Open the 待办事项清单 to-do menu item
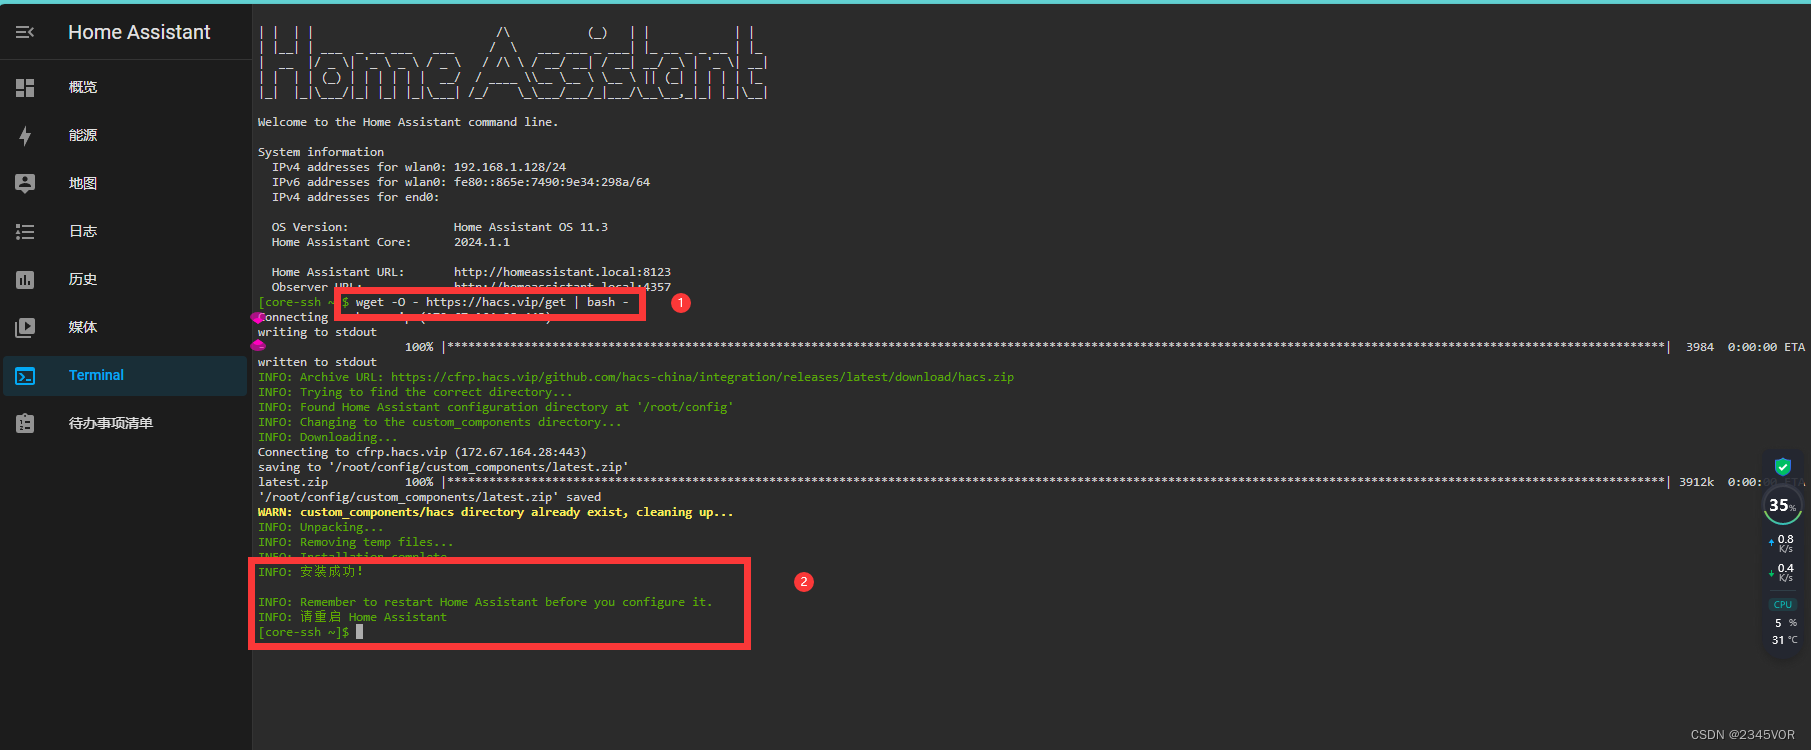Image resolution: width=1811 pixels, height=750 pixels. (125, 423)
